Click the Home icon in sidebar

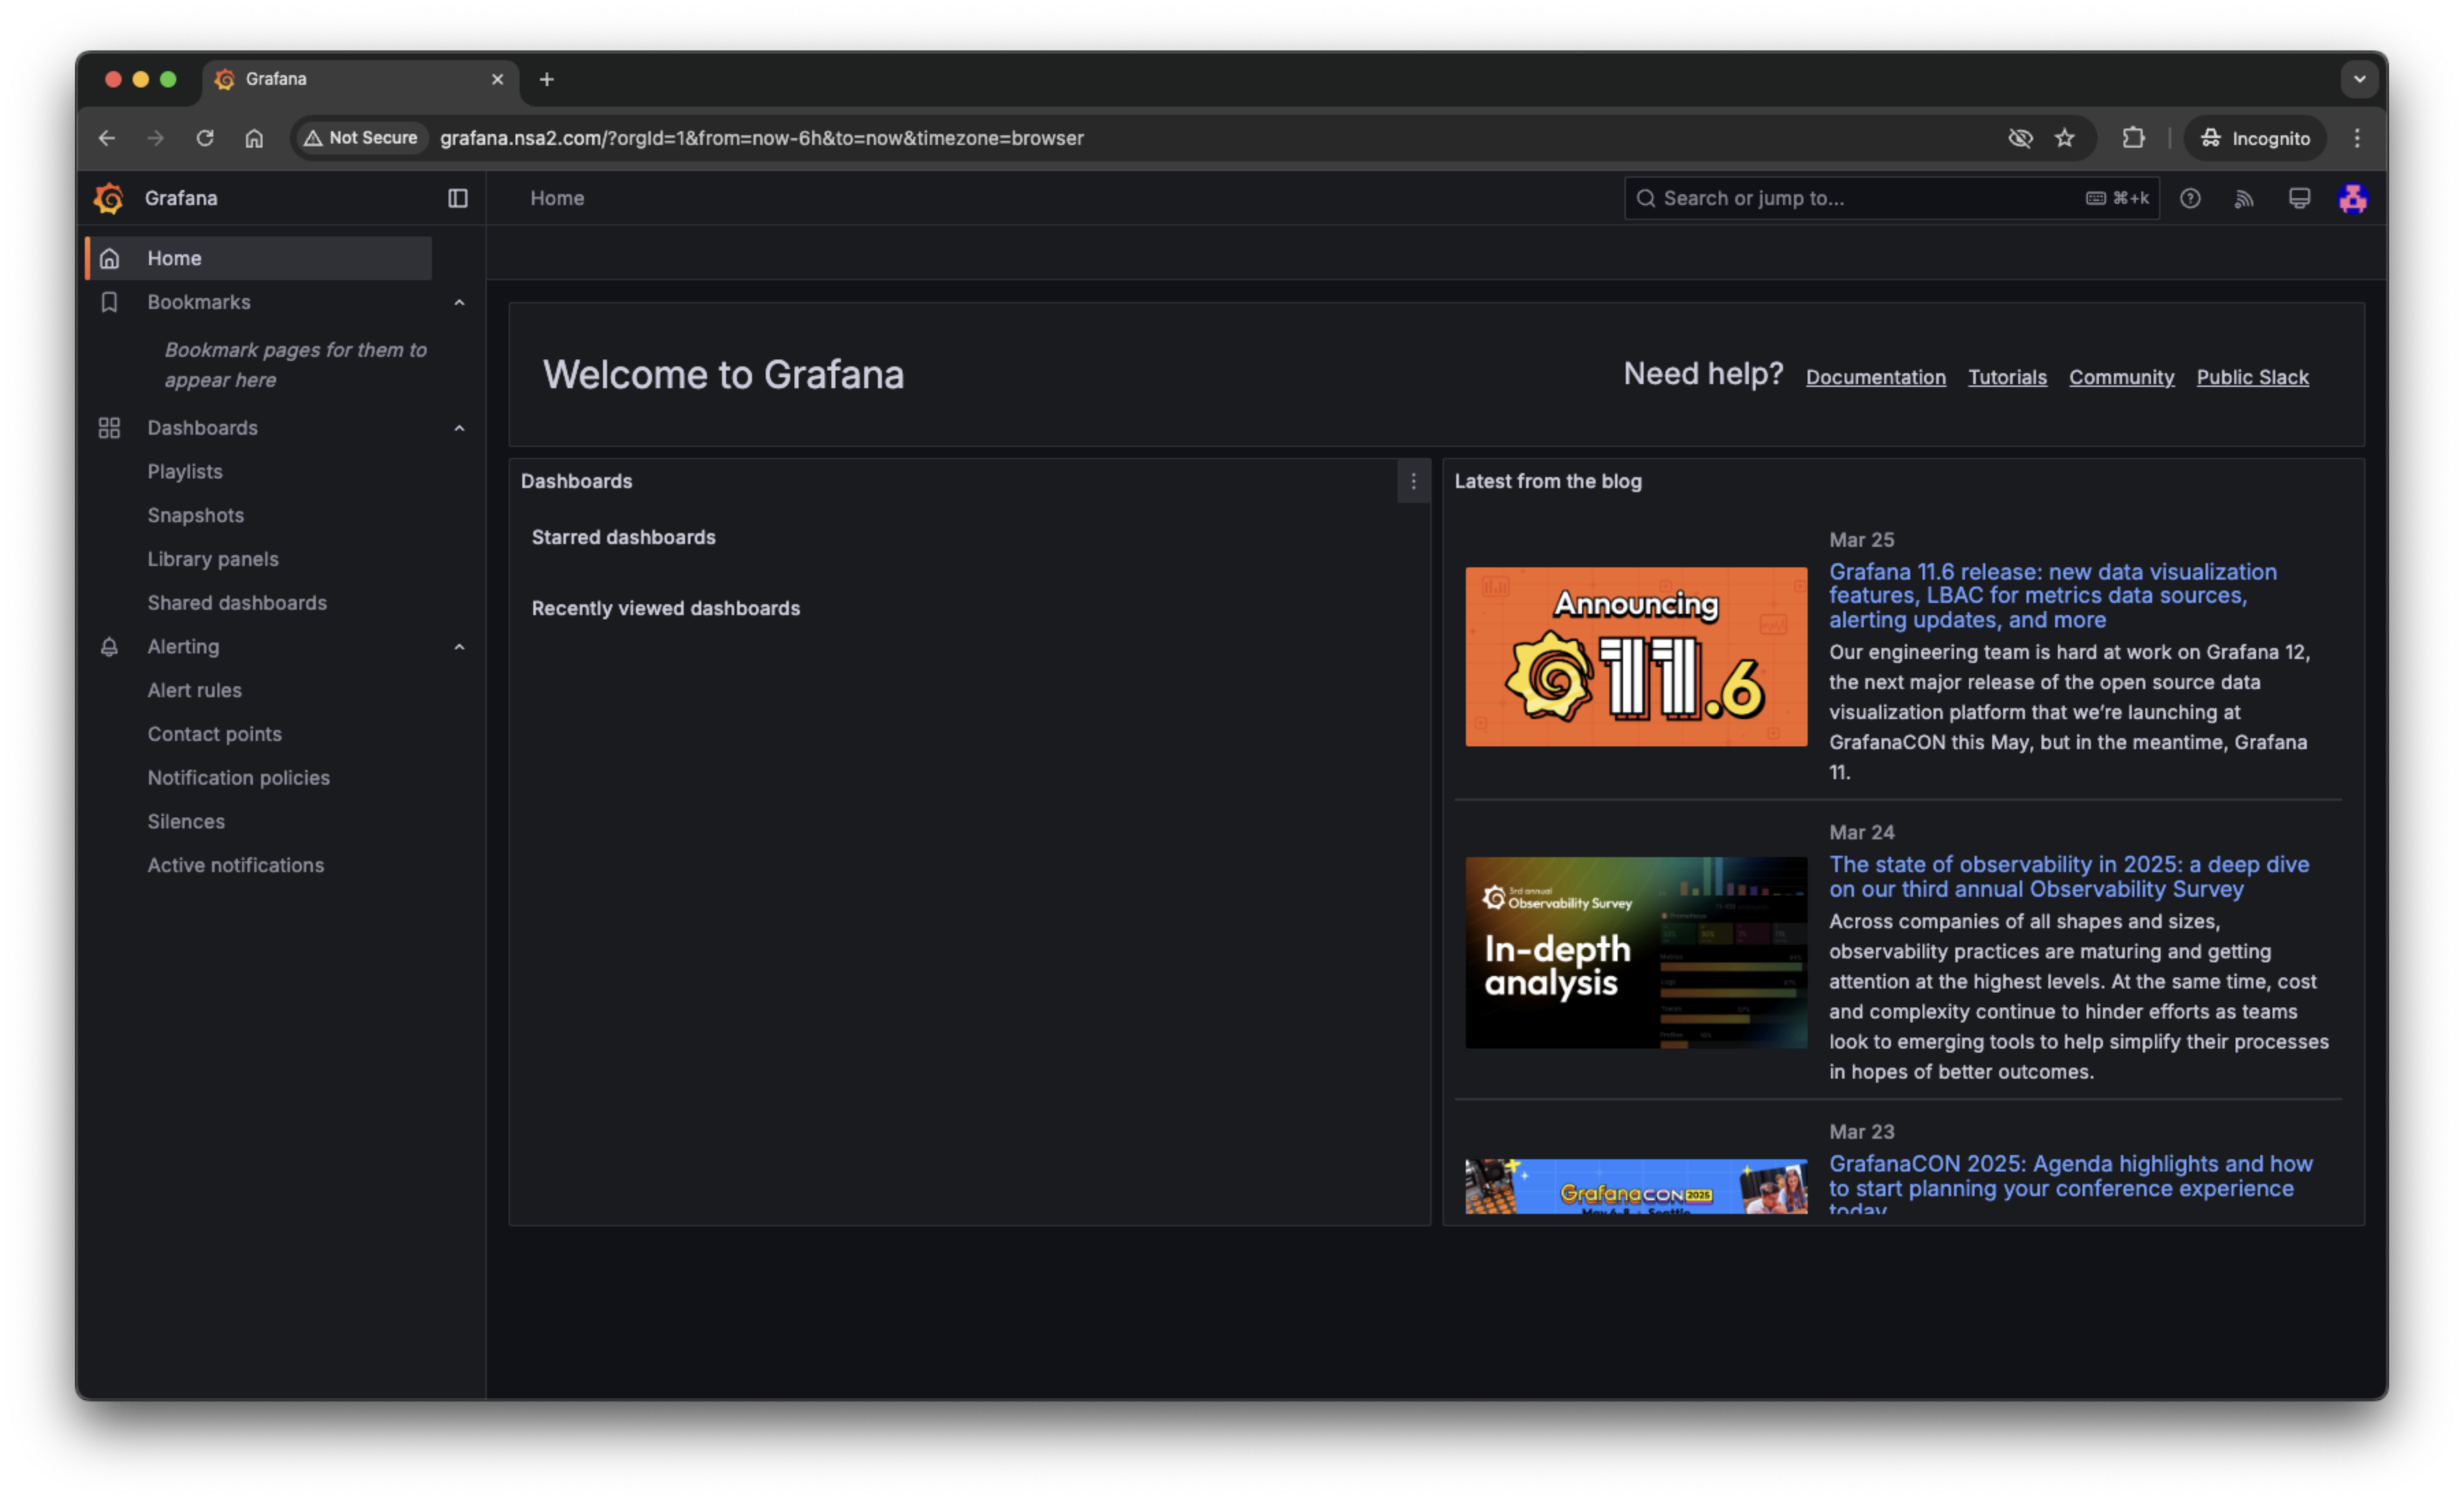coord(110,258)
